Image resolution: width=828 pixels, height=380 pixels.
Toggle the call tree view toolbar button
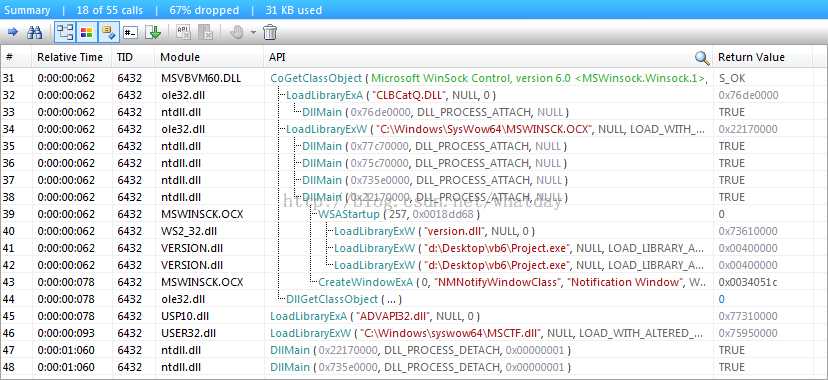pyautogui.click(x=65, y=33)
